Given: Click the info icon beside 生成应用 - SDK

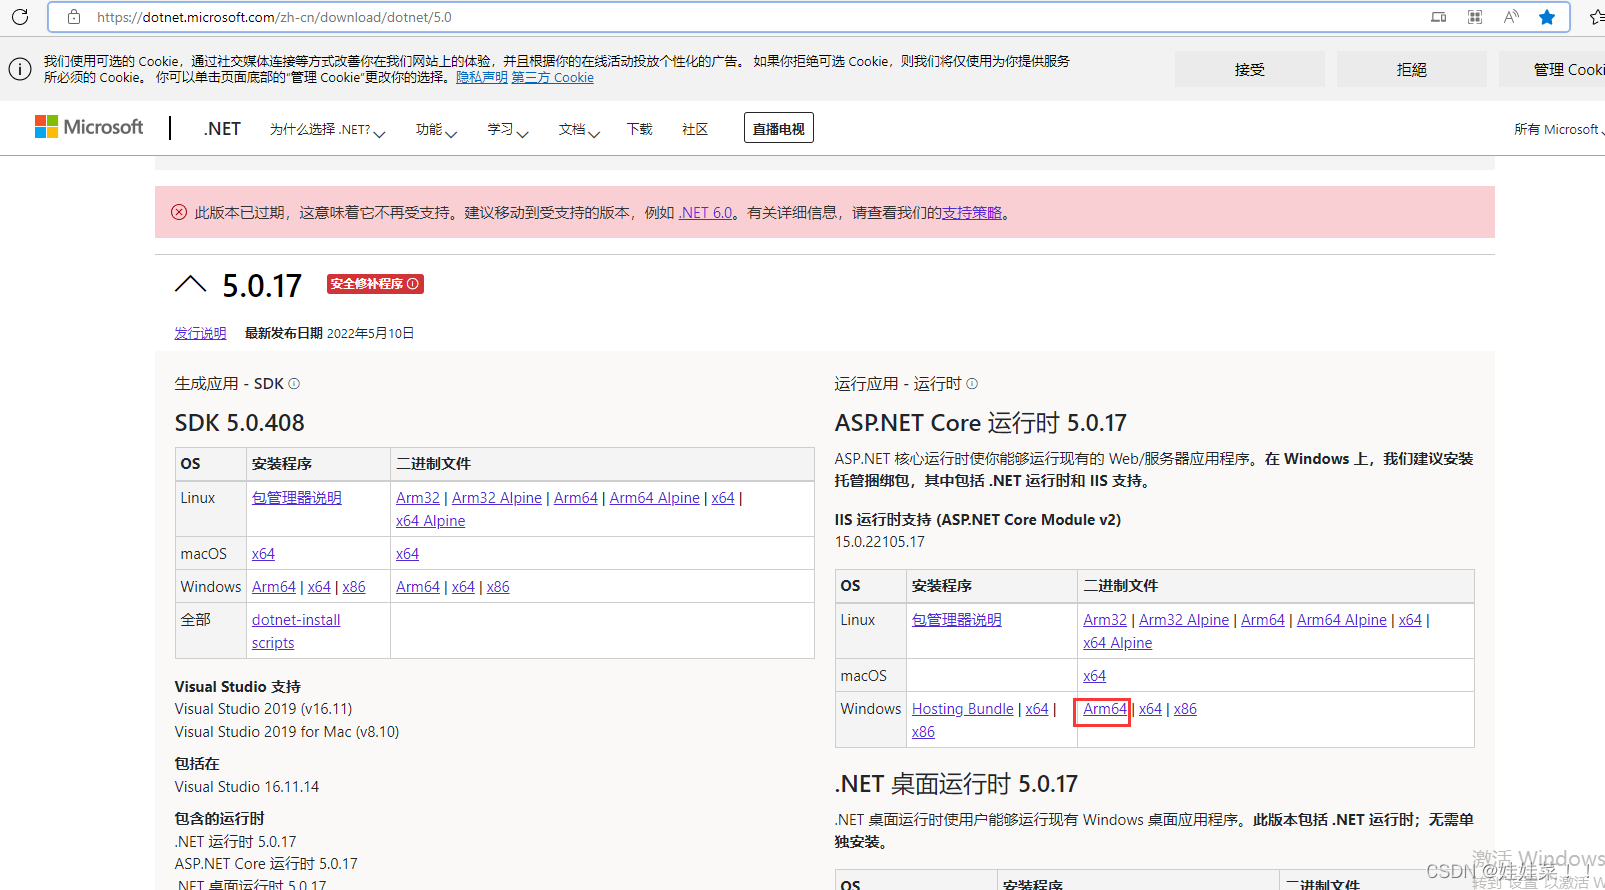Looking at the screenshot, I should [294, 384].
